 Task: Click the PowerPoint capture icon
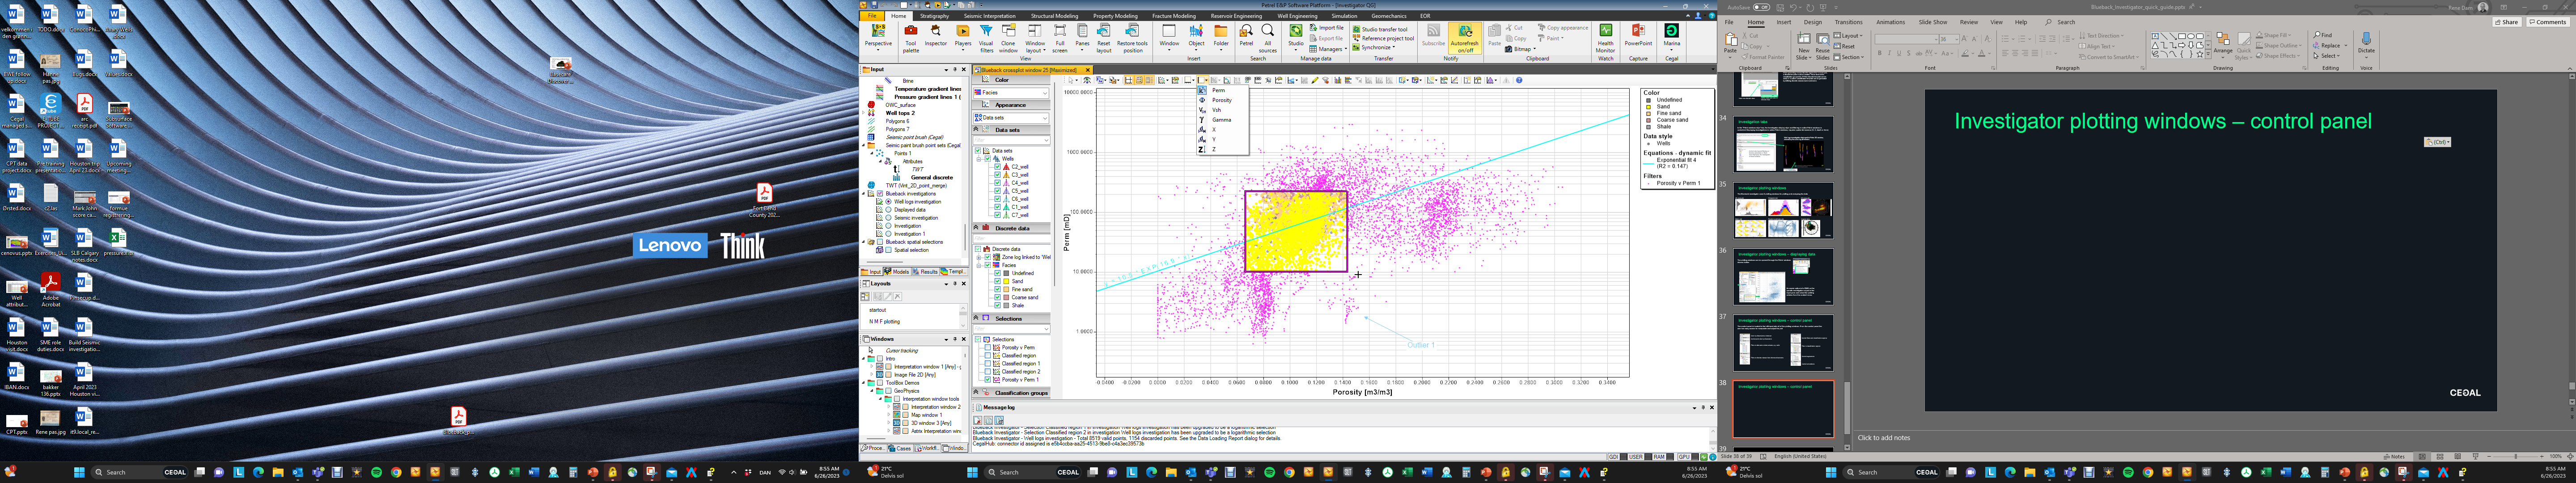[x=1638, y=38]
